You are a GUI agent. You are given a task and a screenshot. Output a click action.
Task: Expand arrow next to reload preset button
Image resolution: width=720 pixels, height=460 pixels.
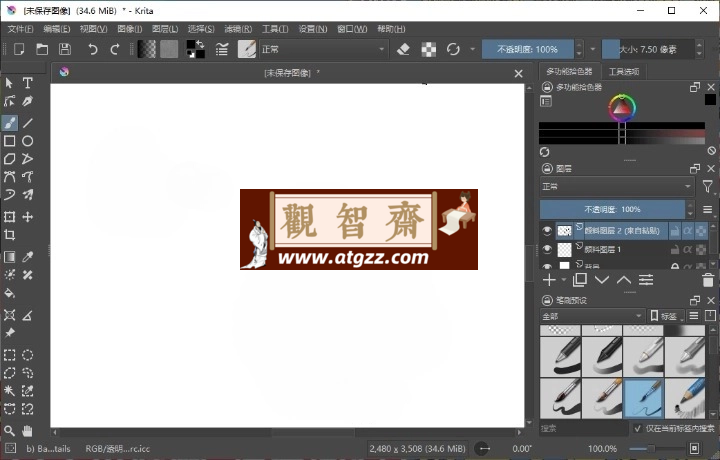click(472, 49)
